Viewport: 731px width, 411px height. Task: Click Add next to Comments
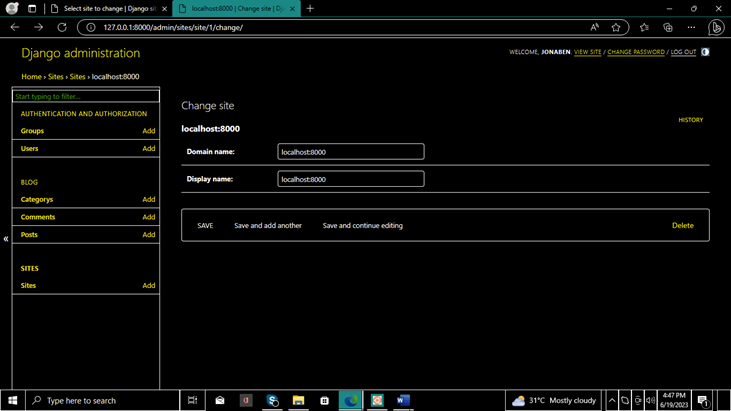click(x=149, y=217)
